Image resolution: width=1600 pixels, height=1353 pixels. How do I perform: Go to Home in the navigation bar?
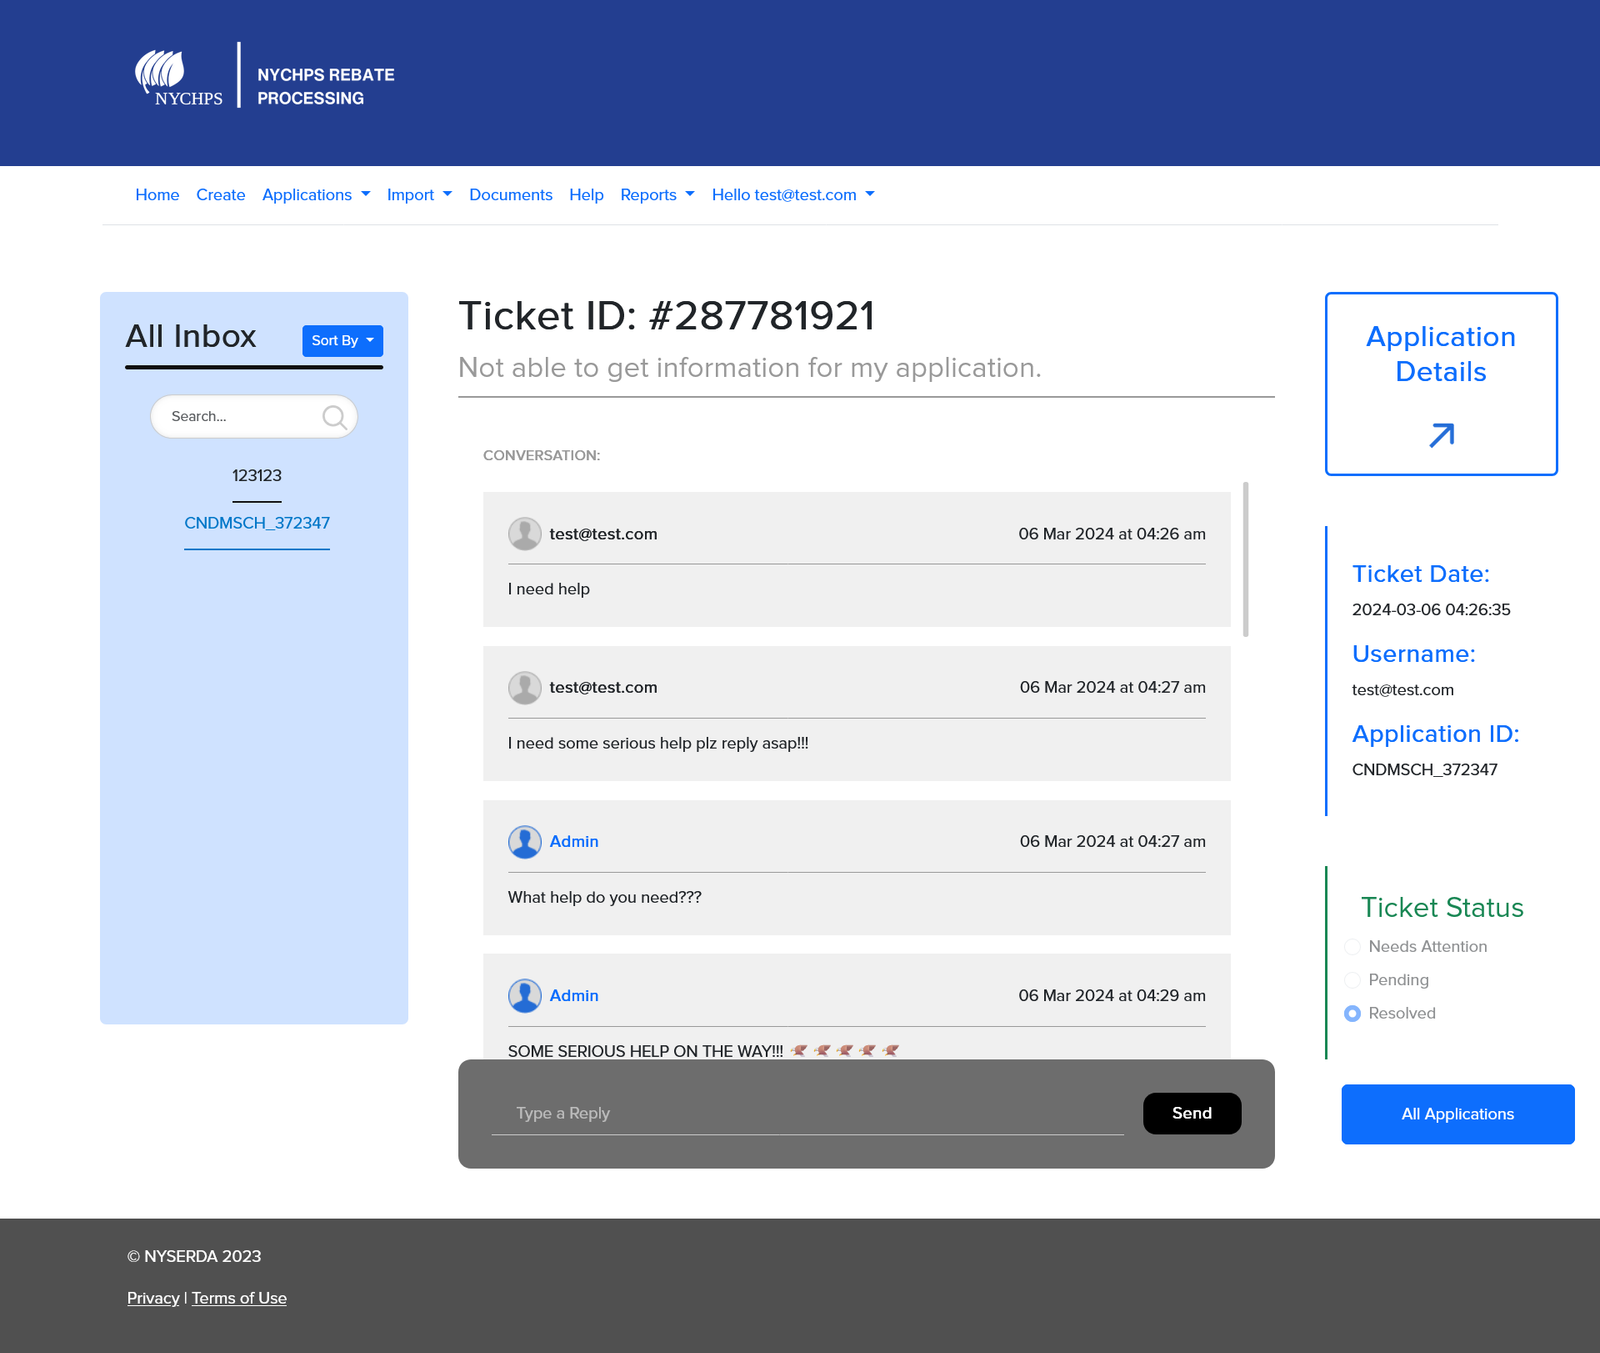[157, 195]
